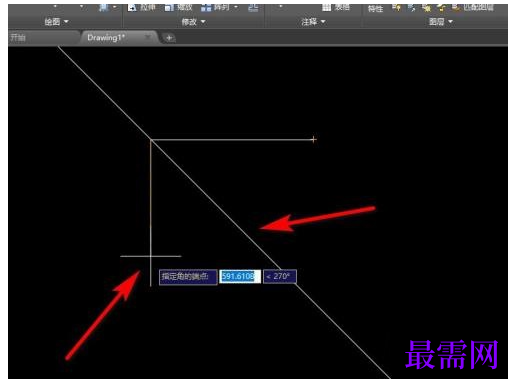Expand the 修改 modify panel
The image size is (517, 386).
[193, 22]
